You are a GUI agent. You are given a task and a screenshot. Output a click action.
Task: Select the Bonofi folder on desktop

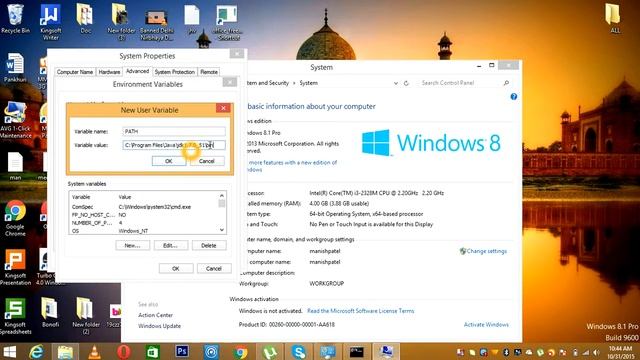click(50, 312)
